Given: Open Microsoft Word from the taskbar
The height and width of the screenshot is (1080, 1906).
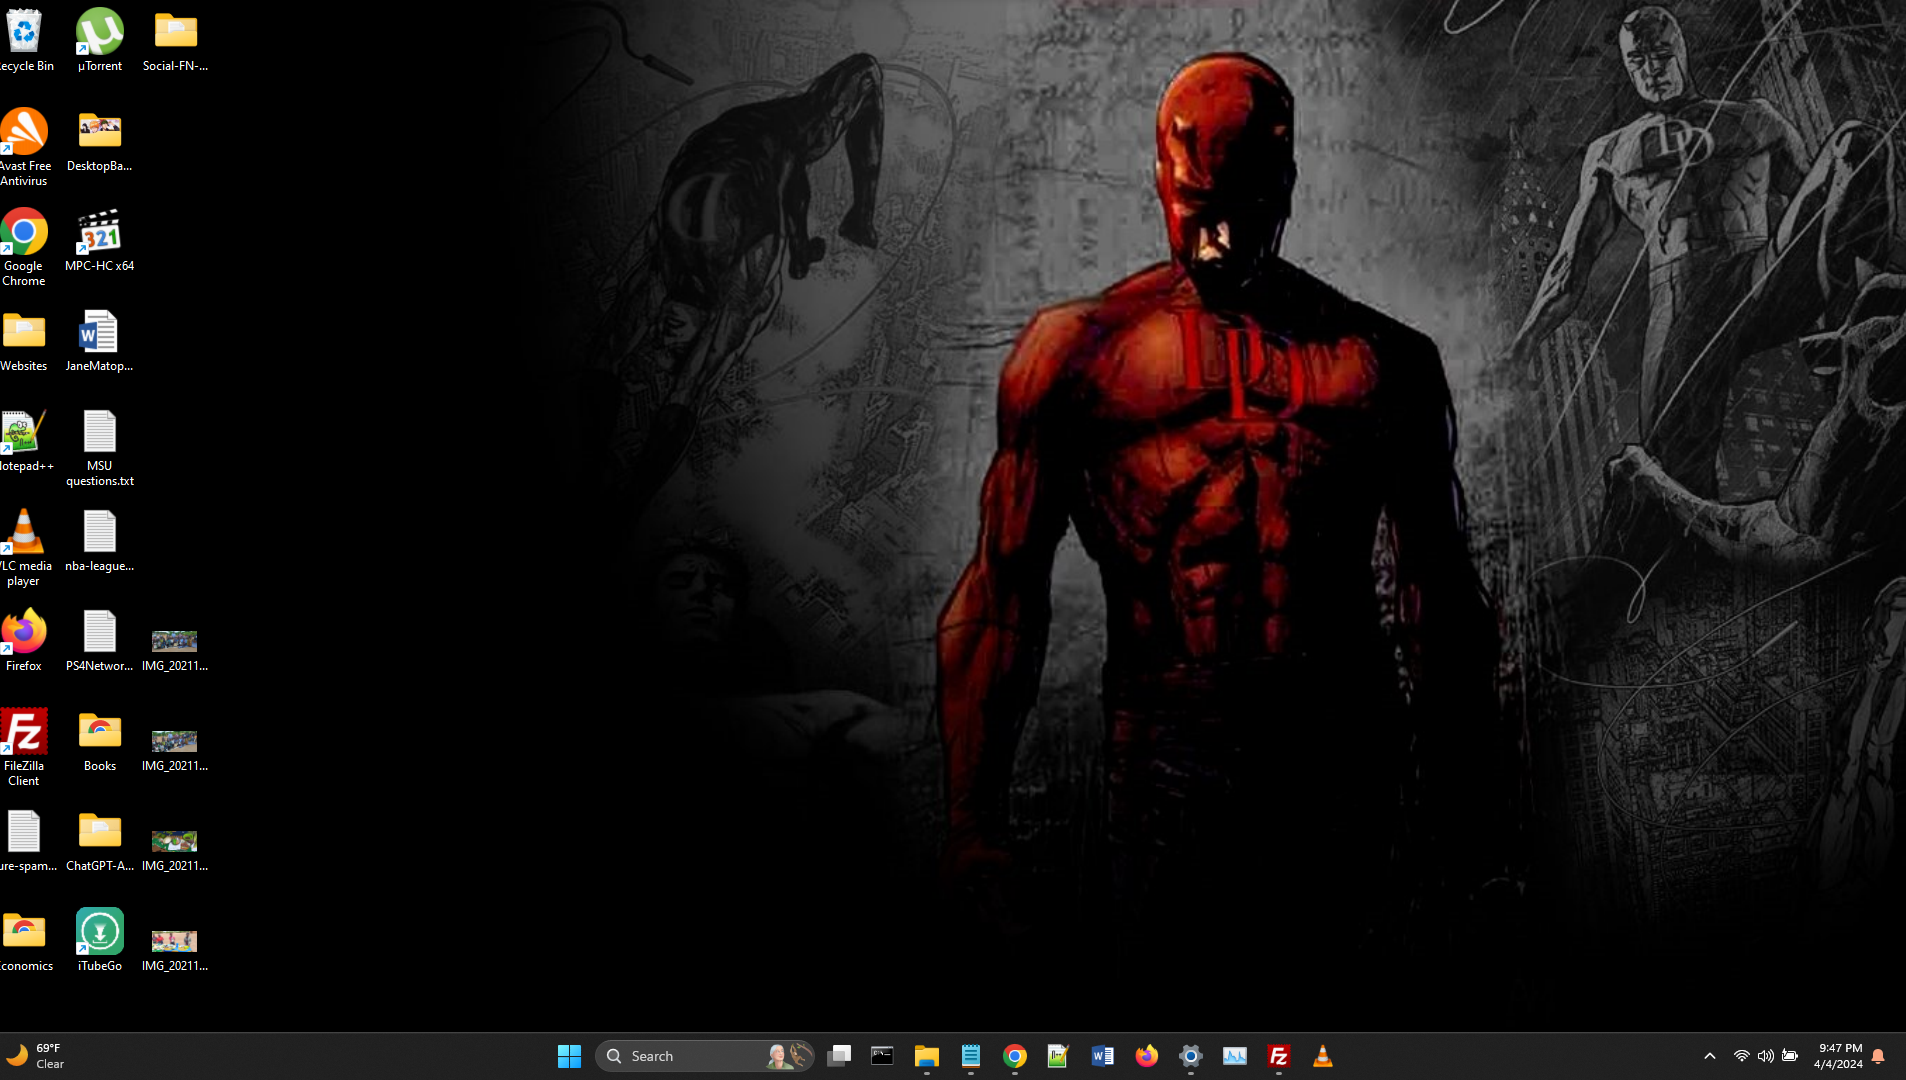Looking at the screenshot, I should [1103, 1056].
